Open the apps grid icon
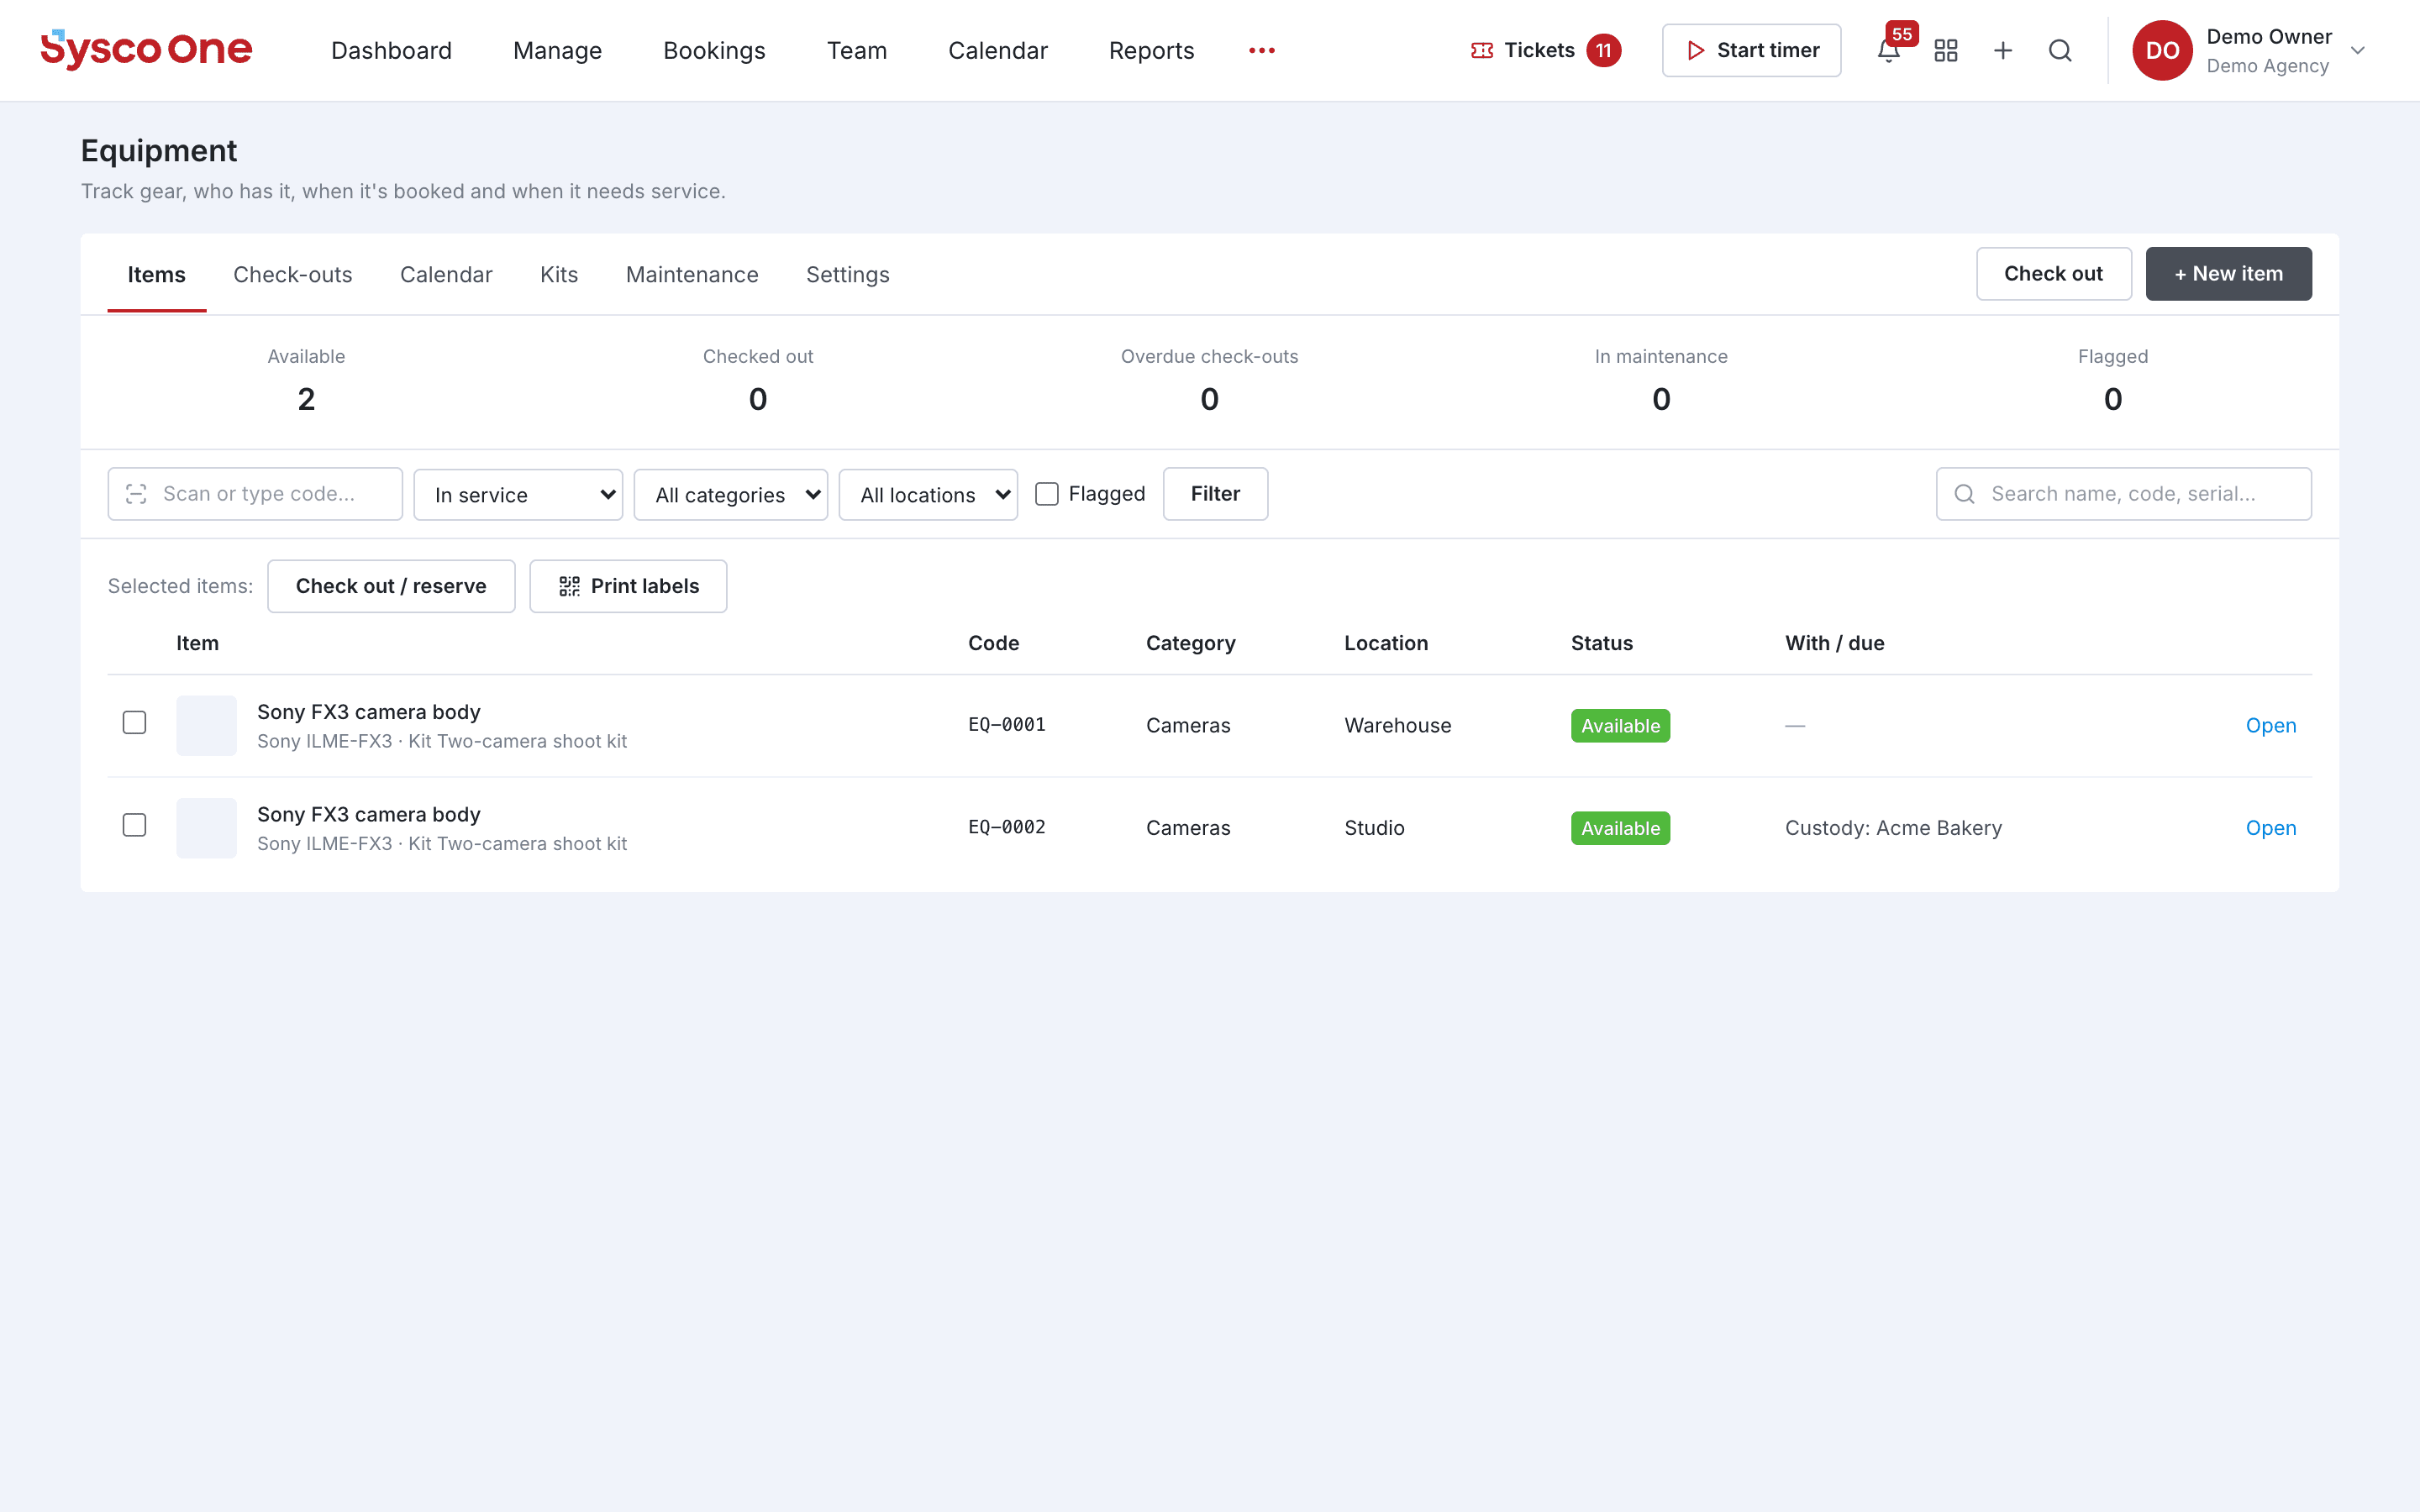 (1945, 50)
